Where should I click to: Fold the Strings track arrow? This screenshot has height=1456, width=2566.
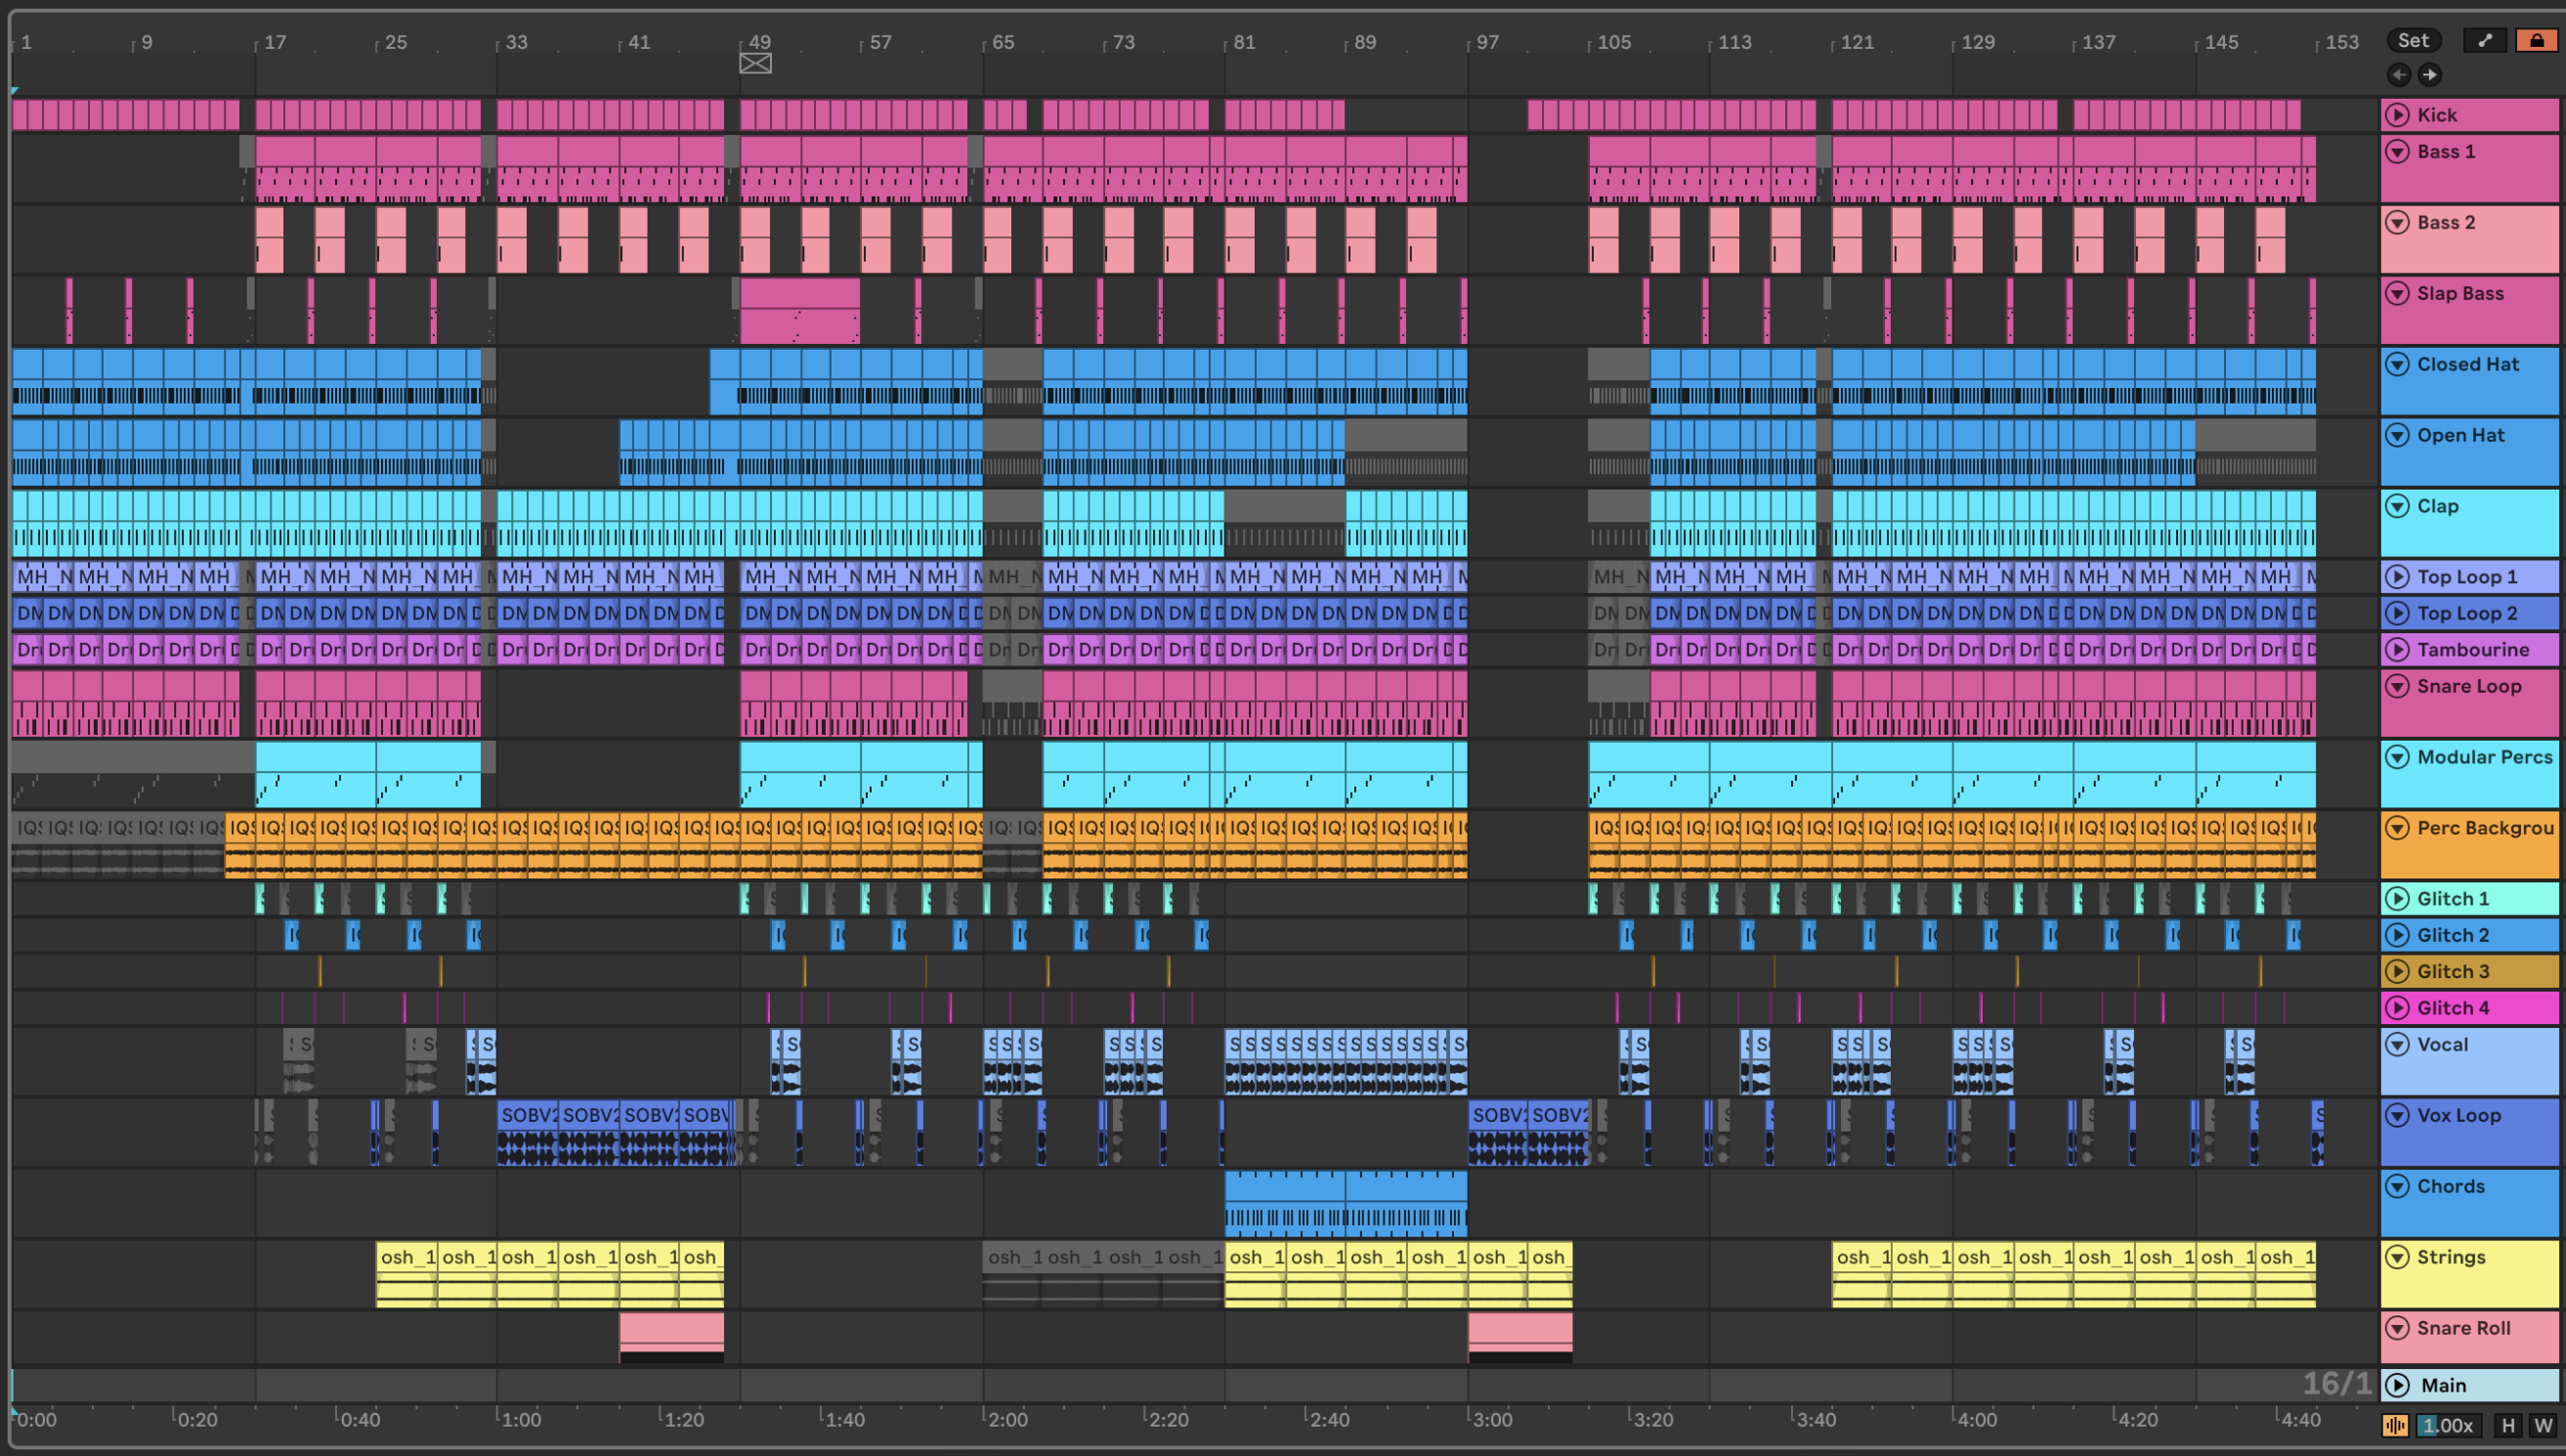pyautogui.click(x=2397, y=1257)
